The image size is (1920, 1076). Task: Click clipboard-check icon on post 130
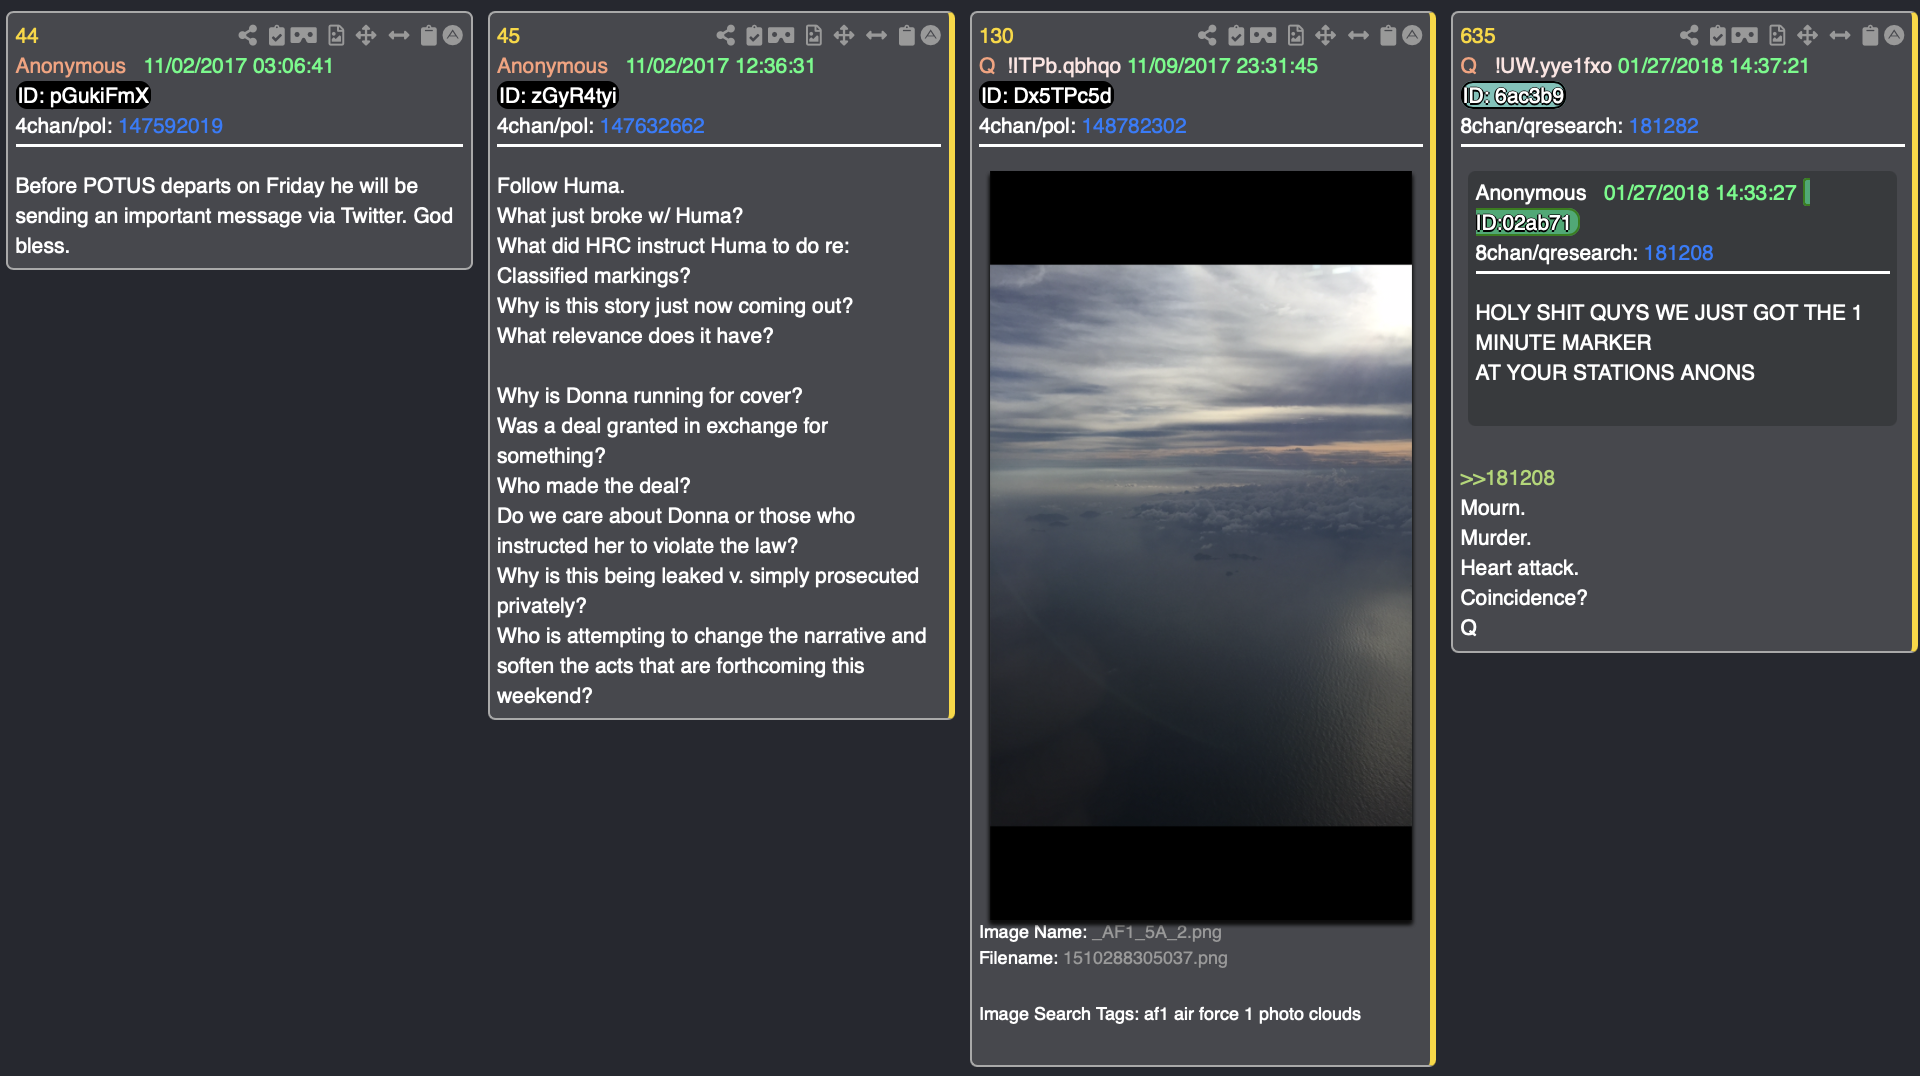[x=1237, y=36]
